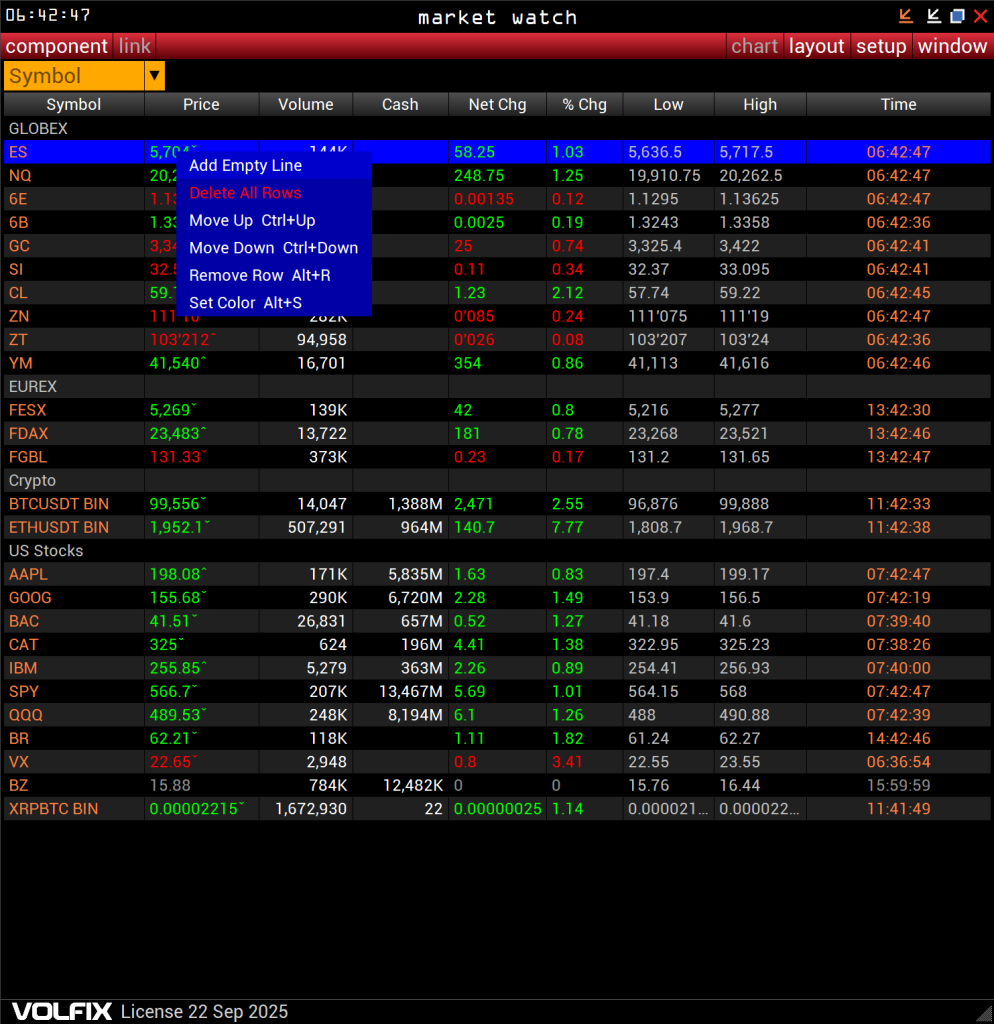Screen dimensions: 994x1024
Task: Click the VX symbol cell
Action: pos(74,762)
